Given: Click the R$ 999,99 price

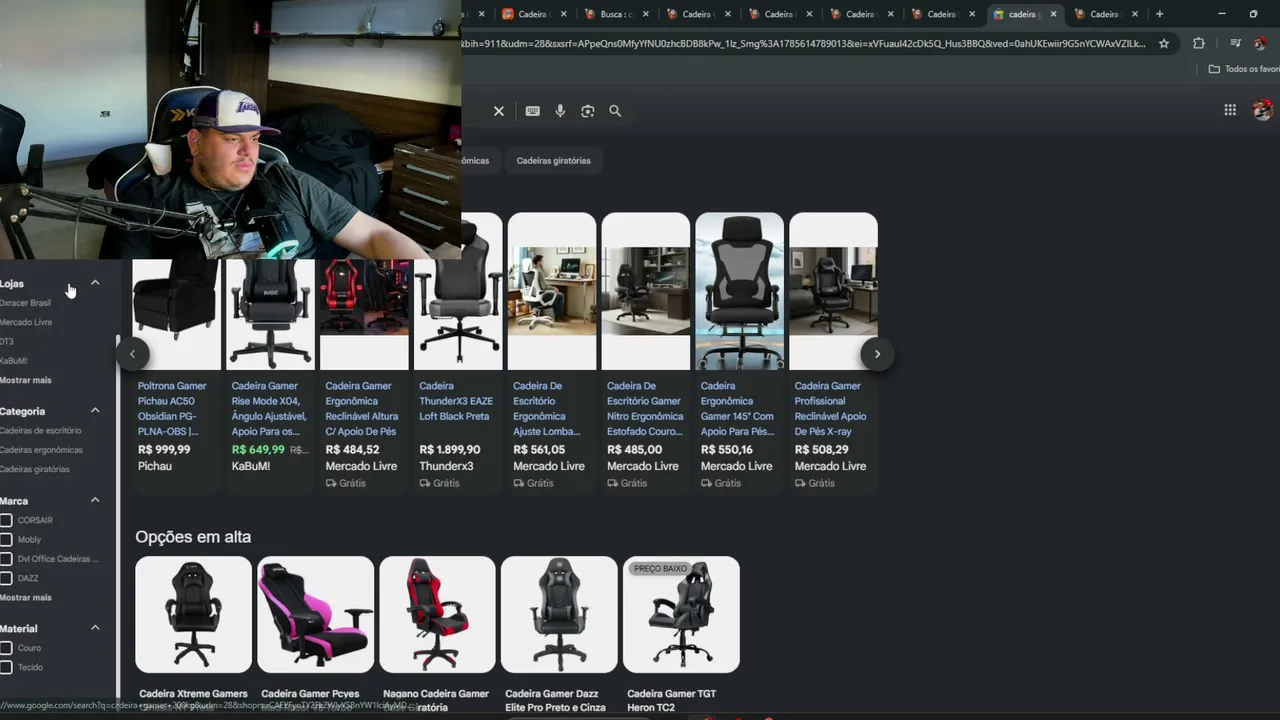Looking at the screenshot, I should (x=164, y=450).
